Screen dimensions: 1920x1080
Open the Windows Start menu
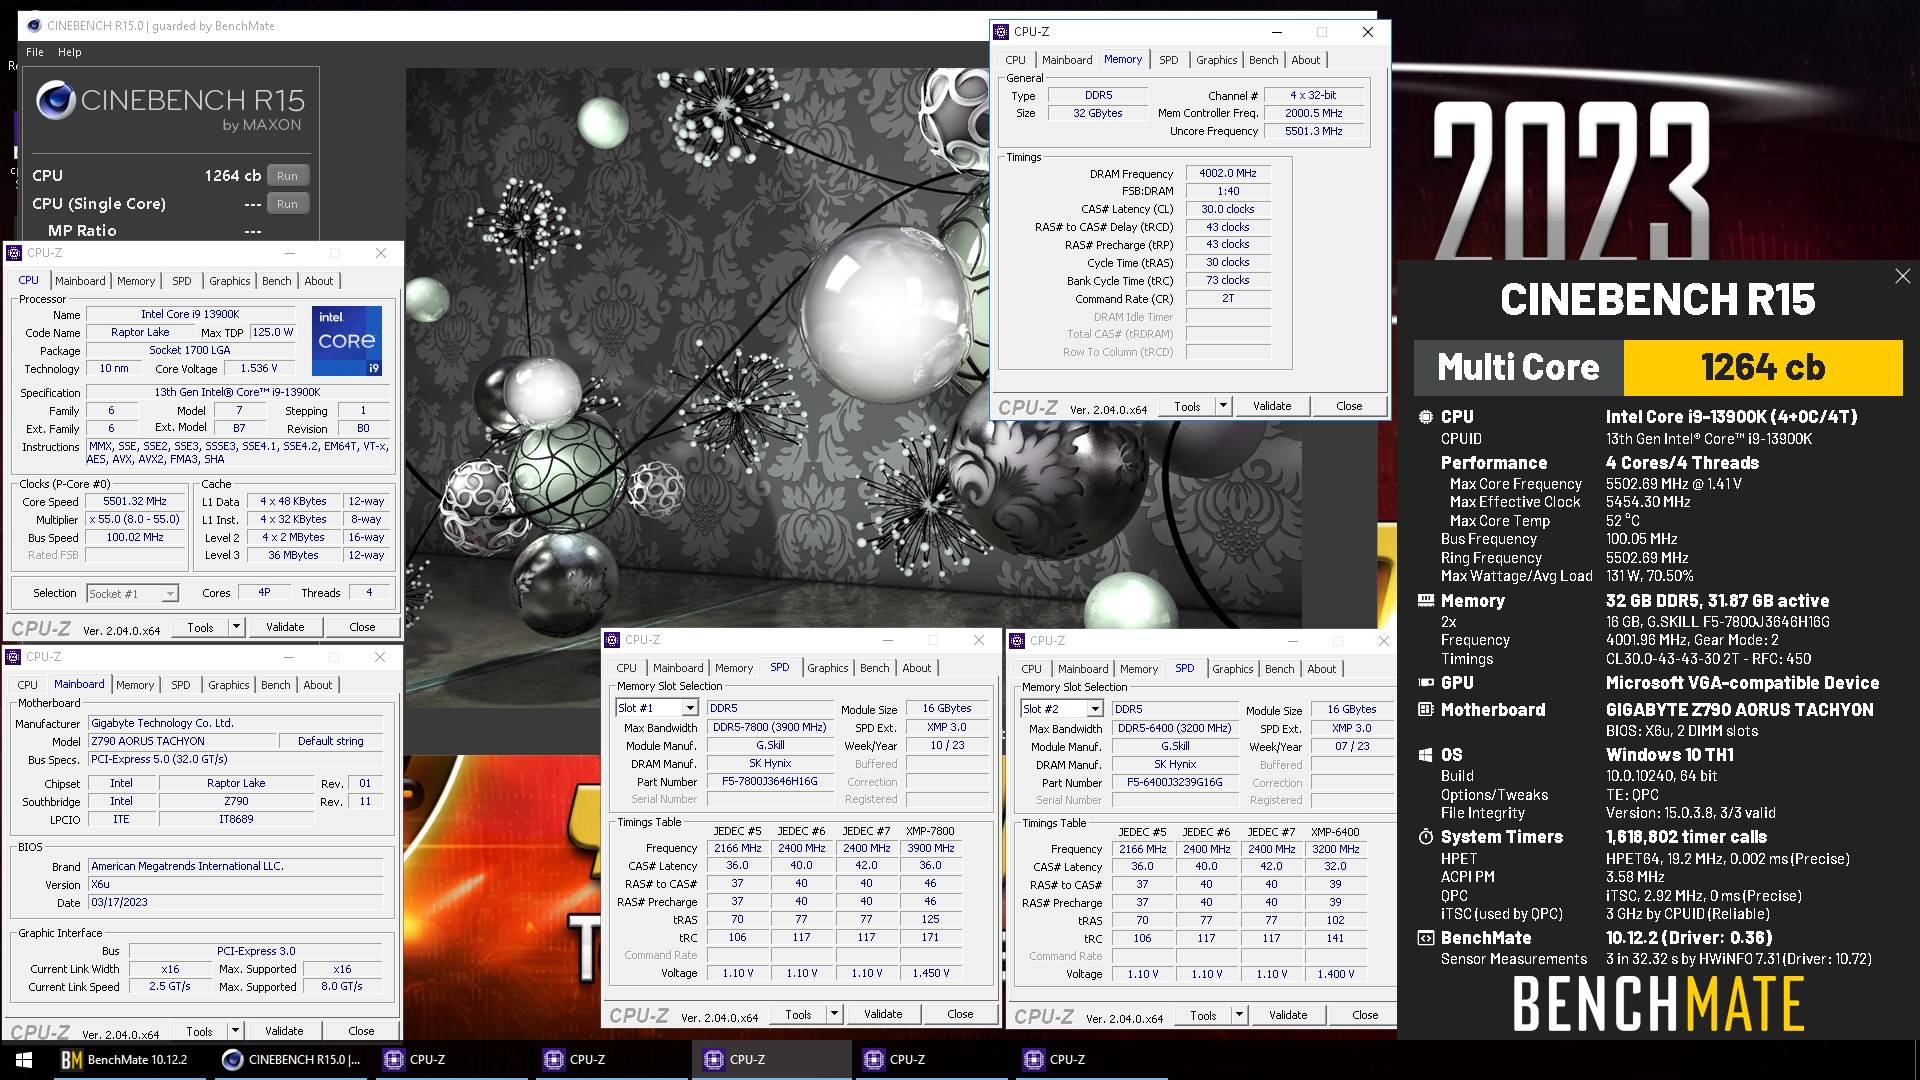[x=24, y=1060]
